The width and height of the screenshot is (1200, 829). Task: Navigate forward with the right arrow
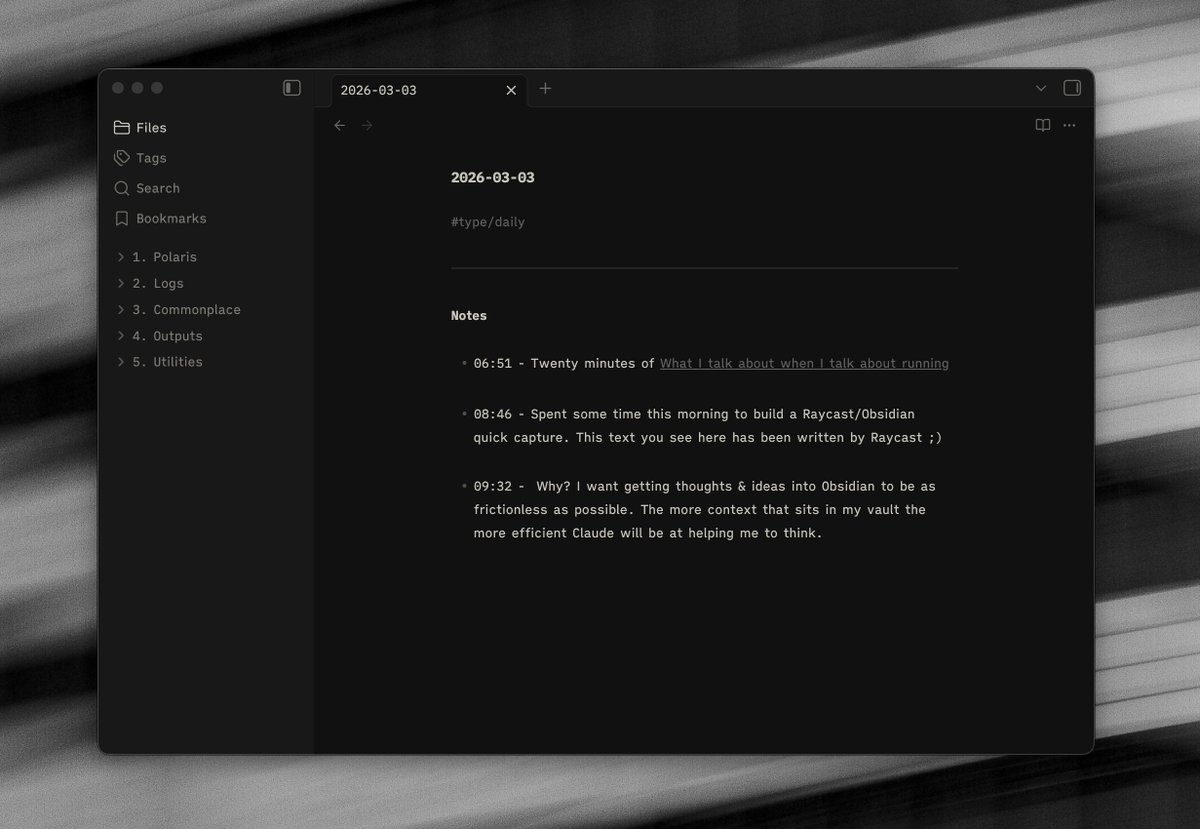coord(367,125)
